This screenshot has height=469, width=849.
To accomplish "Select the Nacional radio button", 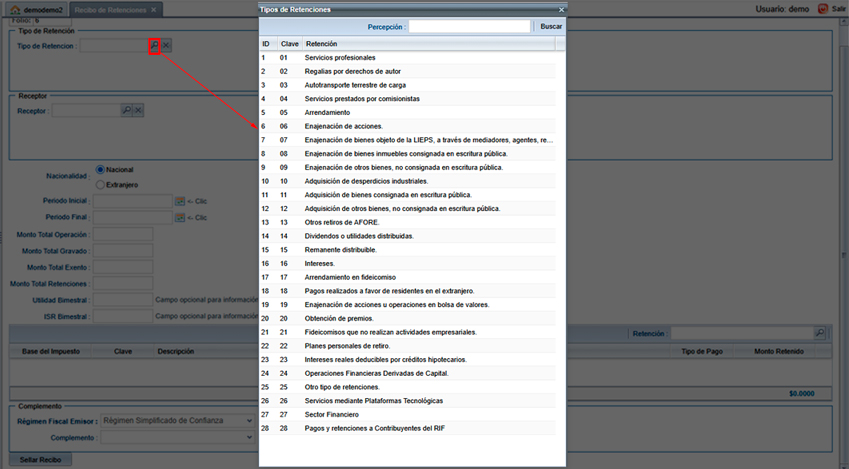I will click(100, 170).
